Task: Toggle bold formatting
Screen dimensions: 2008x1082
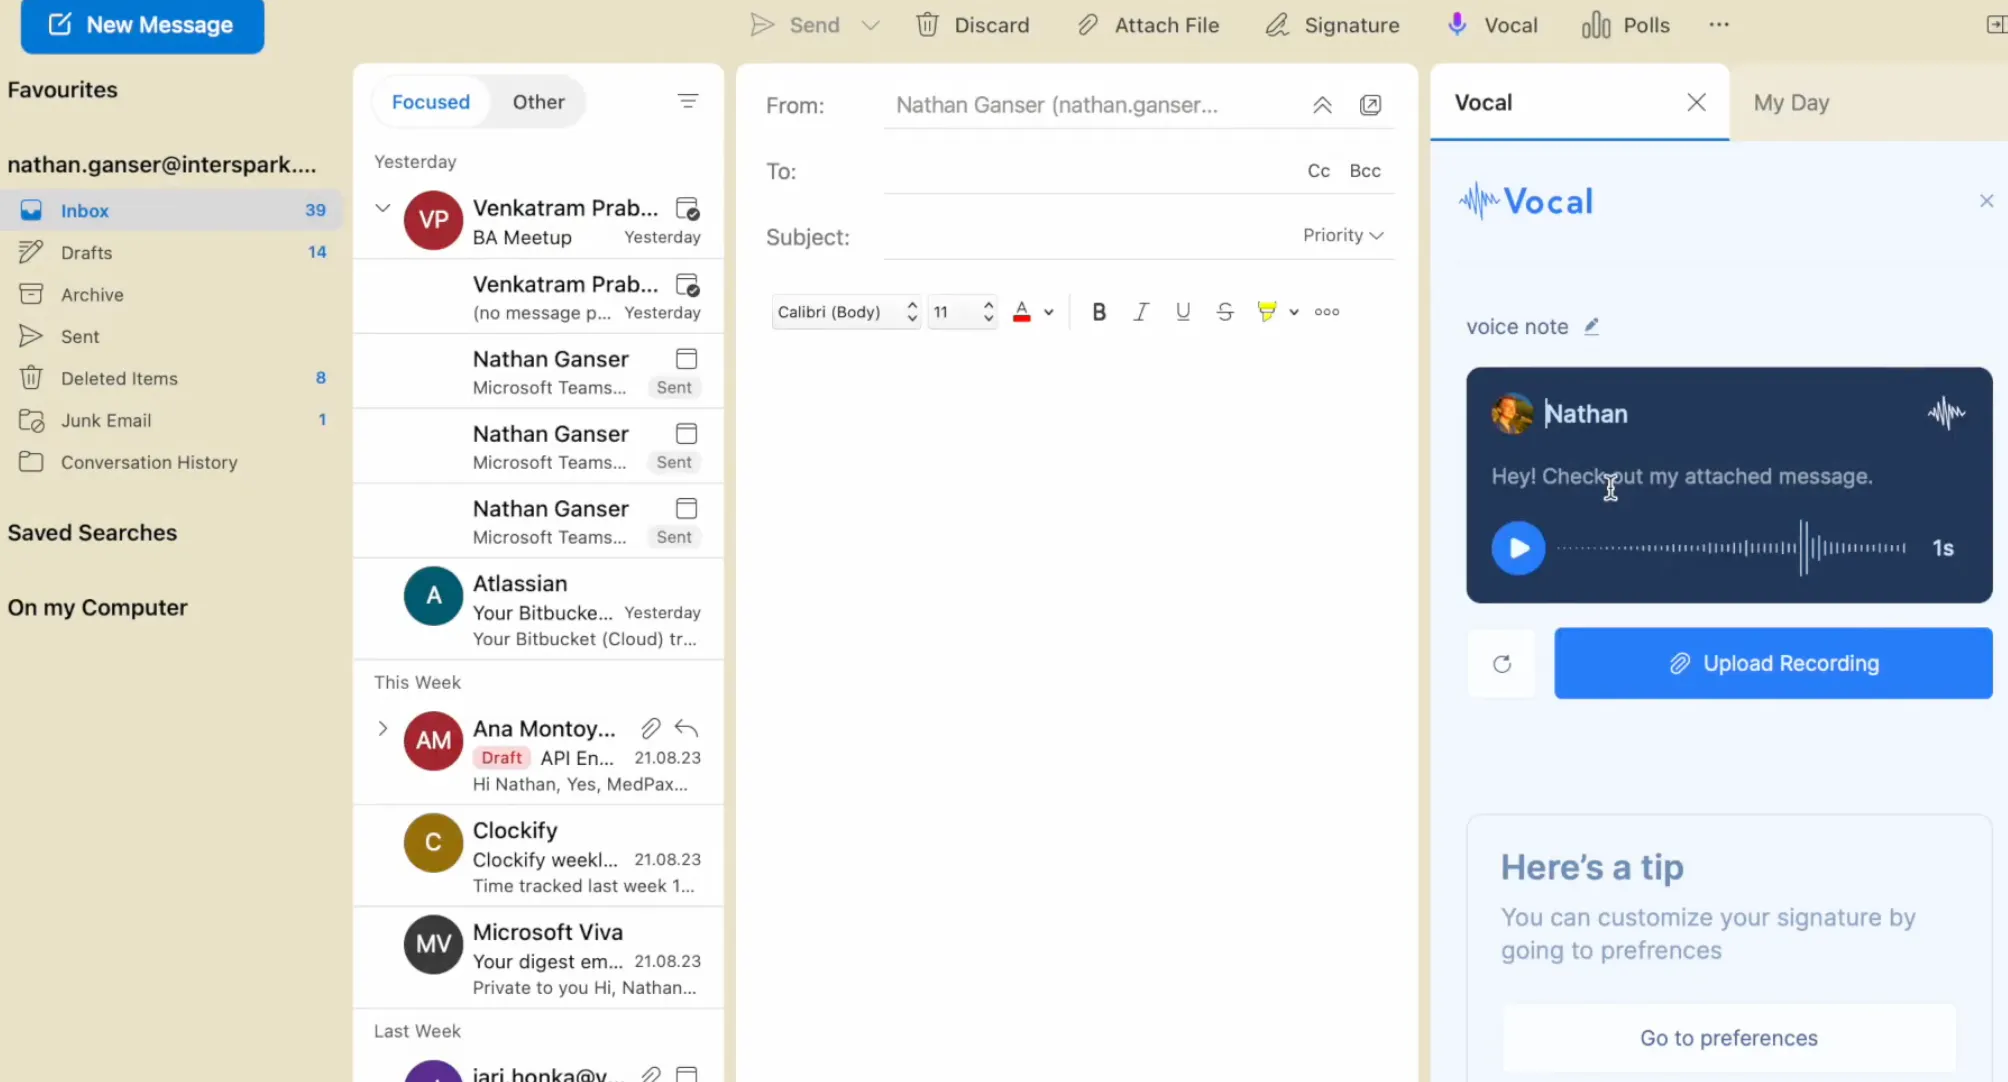Action: [x=1098, y=312]
